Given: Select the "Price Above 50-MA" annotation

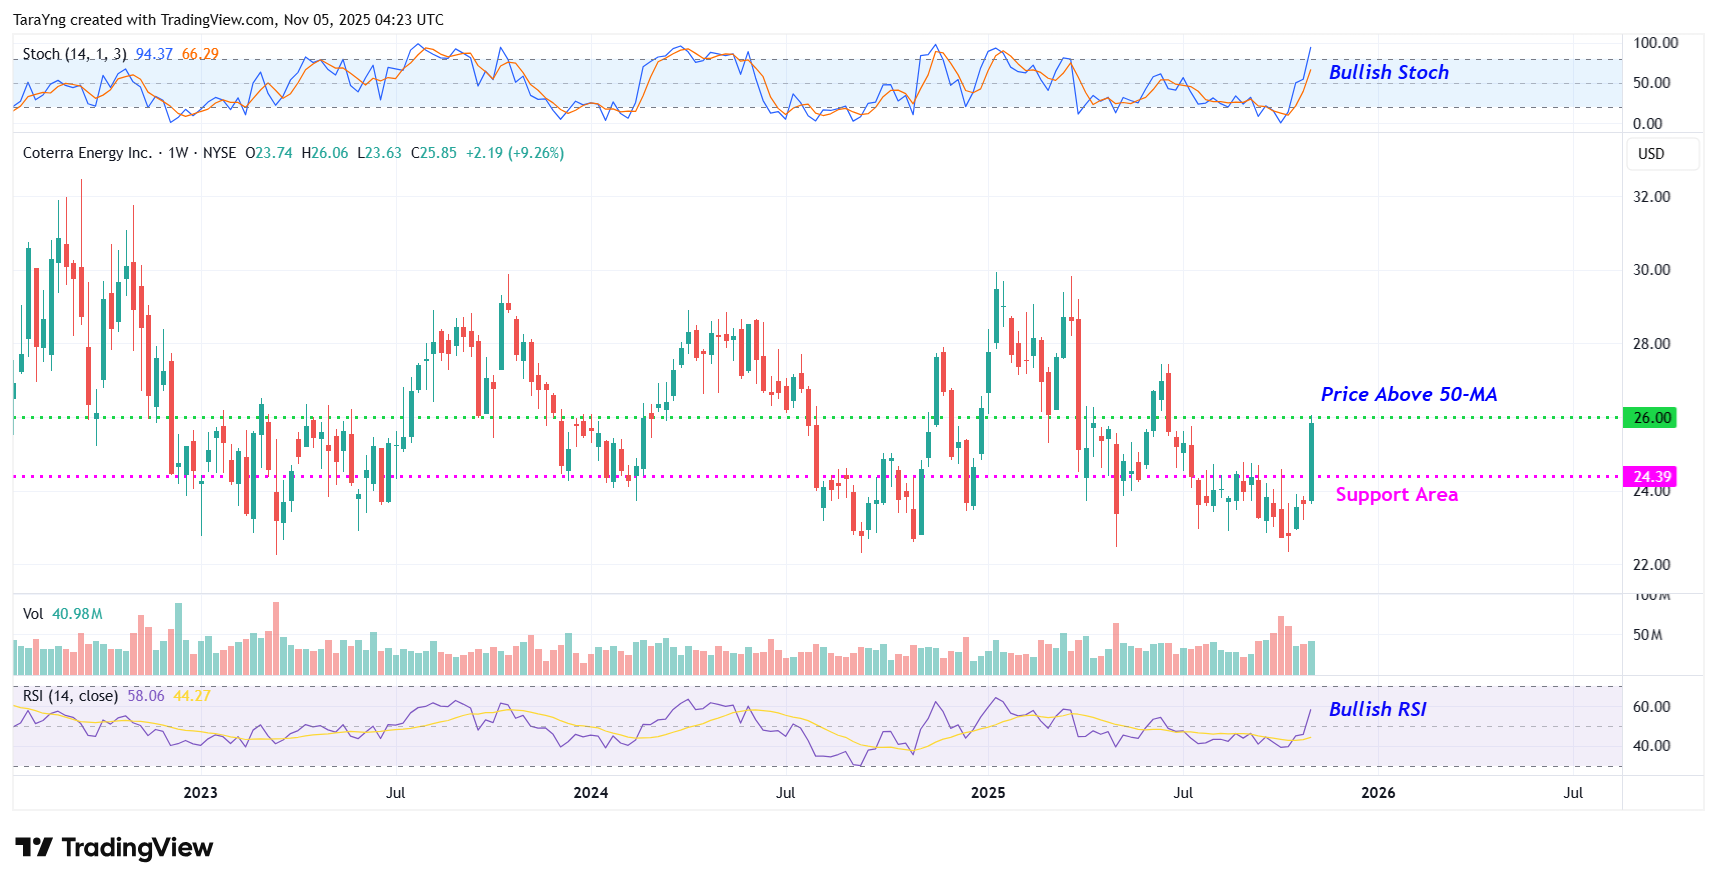Looking at the screenshot, I should tap(1408, 394).
